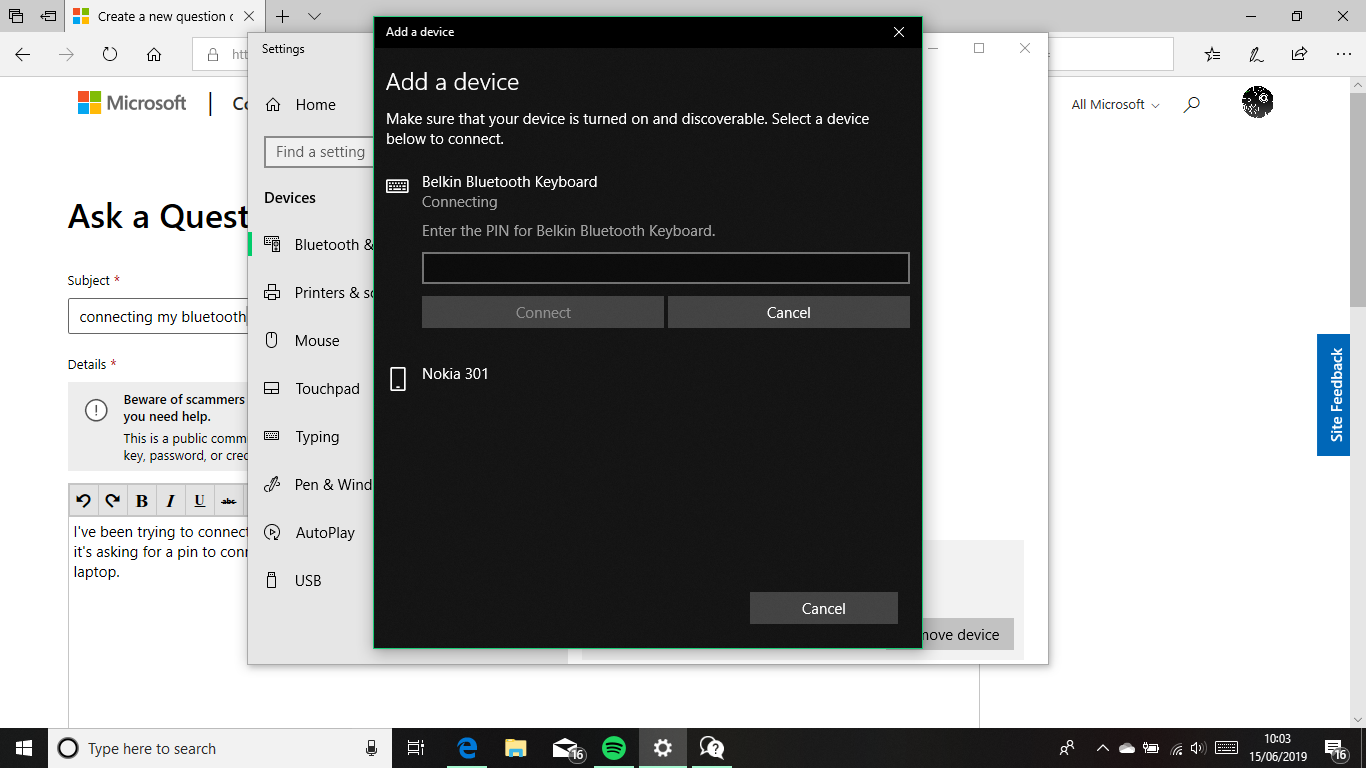1366x768 pixels.
Task: Open File Explorer from the taskbar
Action: pos(515,748)
